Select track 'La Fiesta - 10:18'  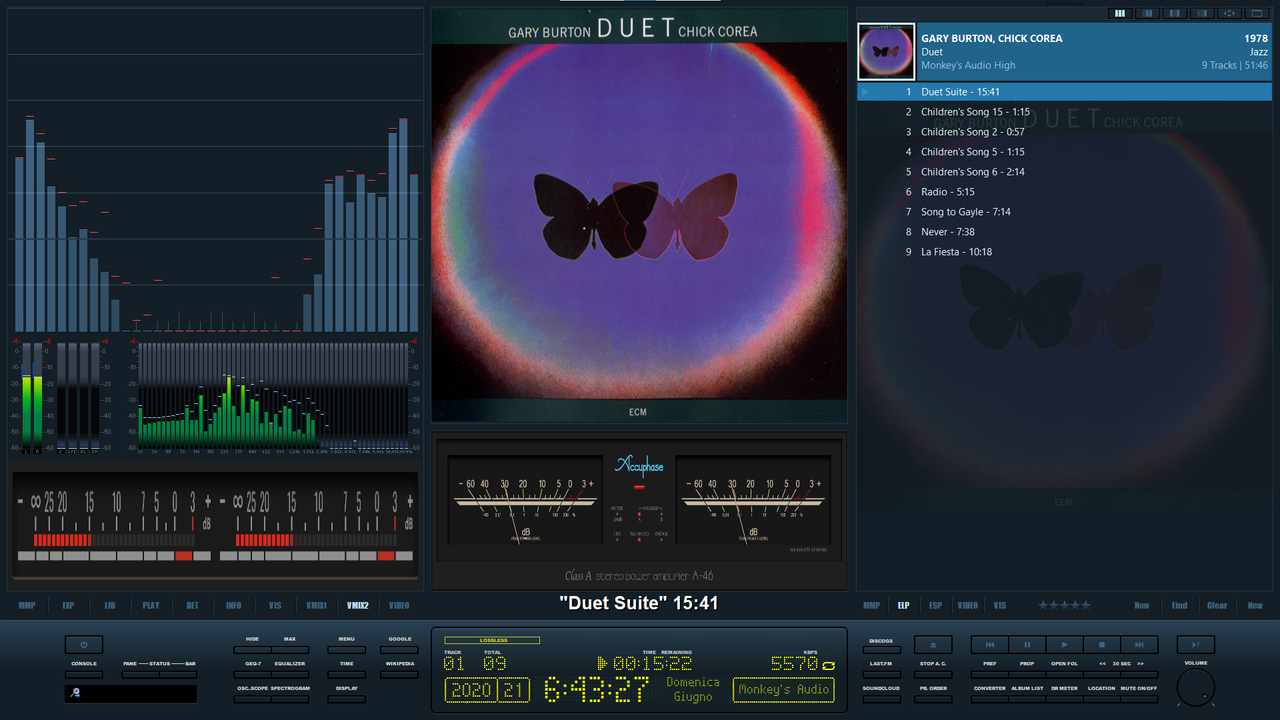pos(1064,252)
